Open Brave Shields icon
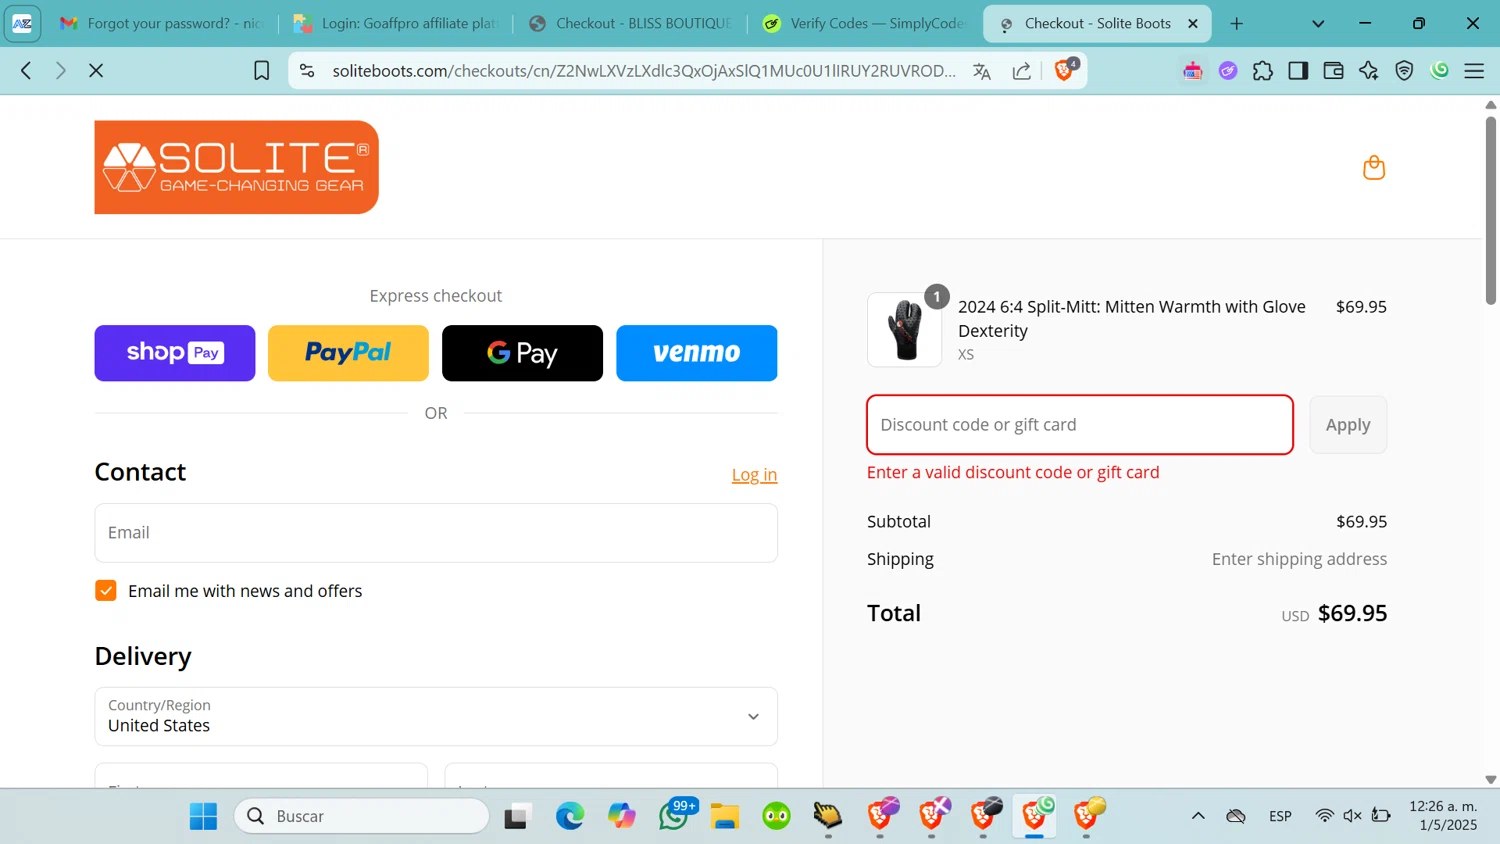 tap(1065, 69)
